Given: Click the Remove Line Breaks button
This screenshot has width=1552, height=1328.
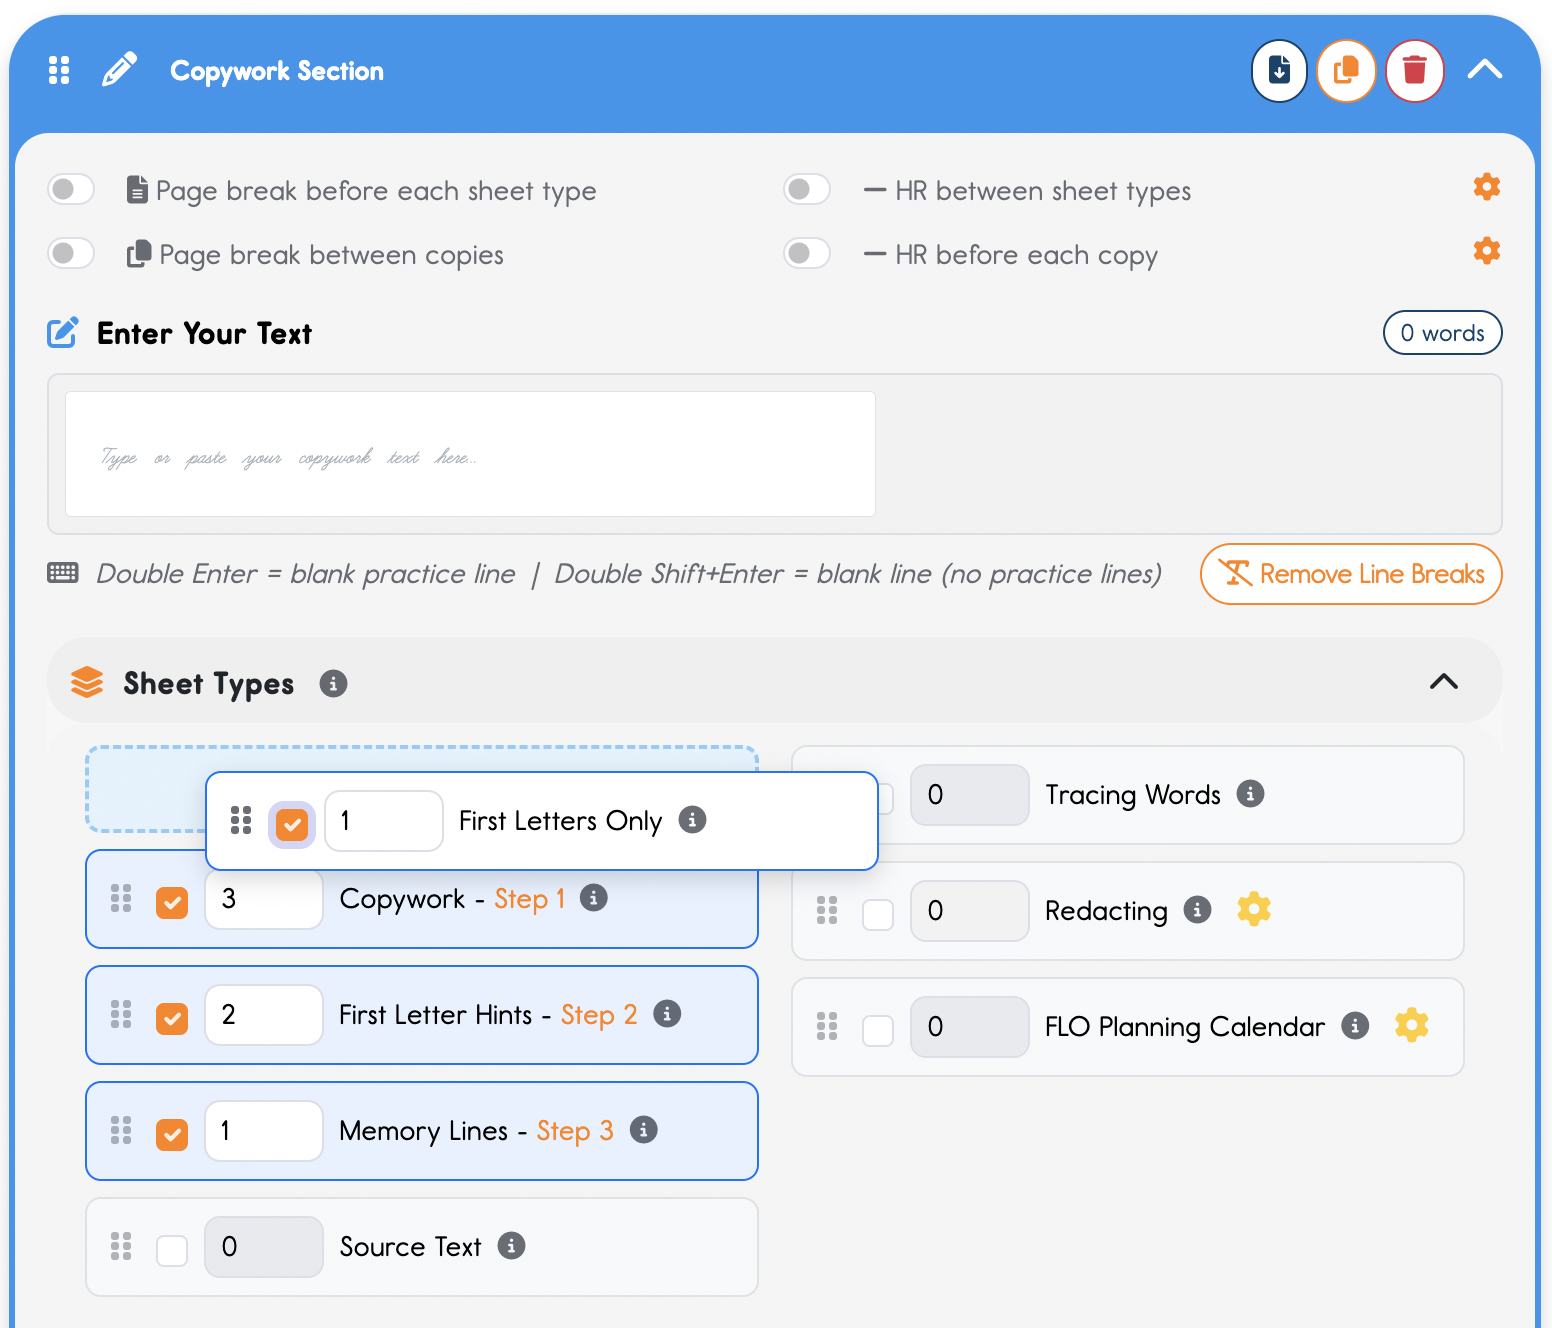Looking at the screenshot, I should tap(1350, 574).
